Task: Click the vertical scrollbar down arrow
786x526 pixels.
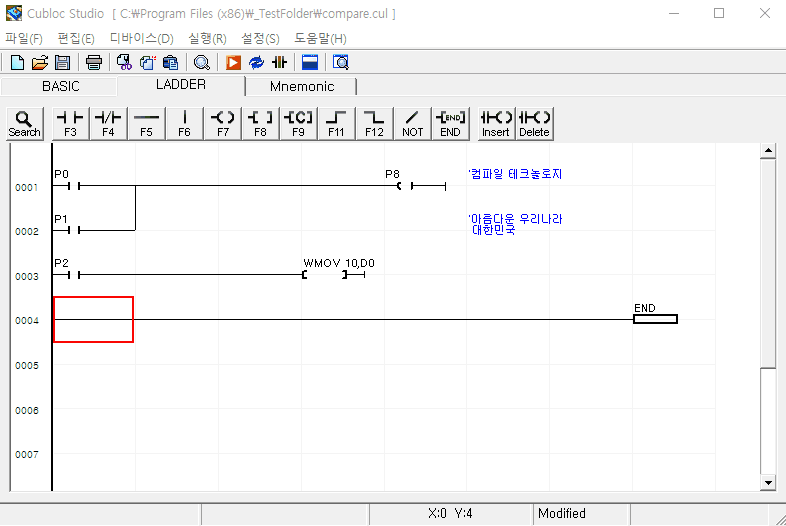Action: coord(768,482)
